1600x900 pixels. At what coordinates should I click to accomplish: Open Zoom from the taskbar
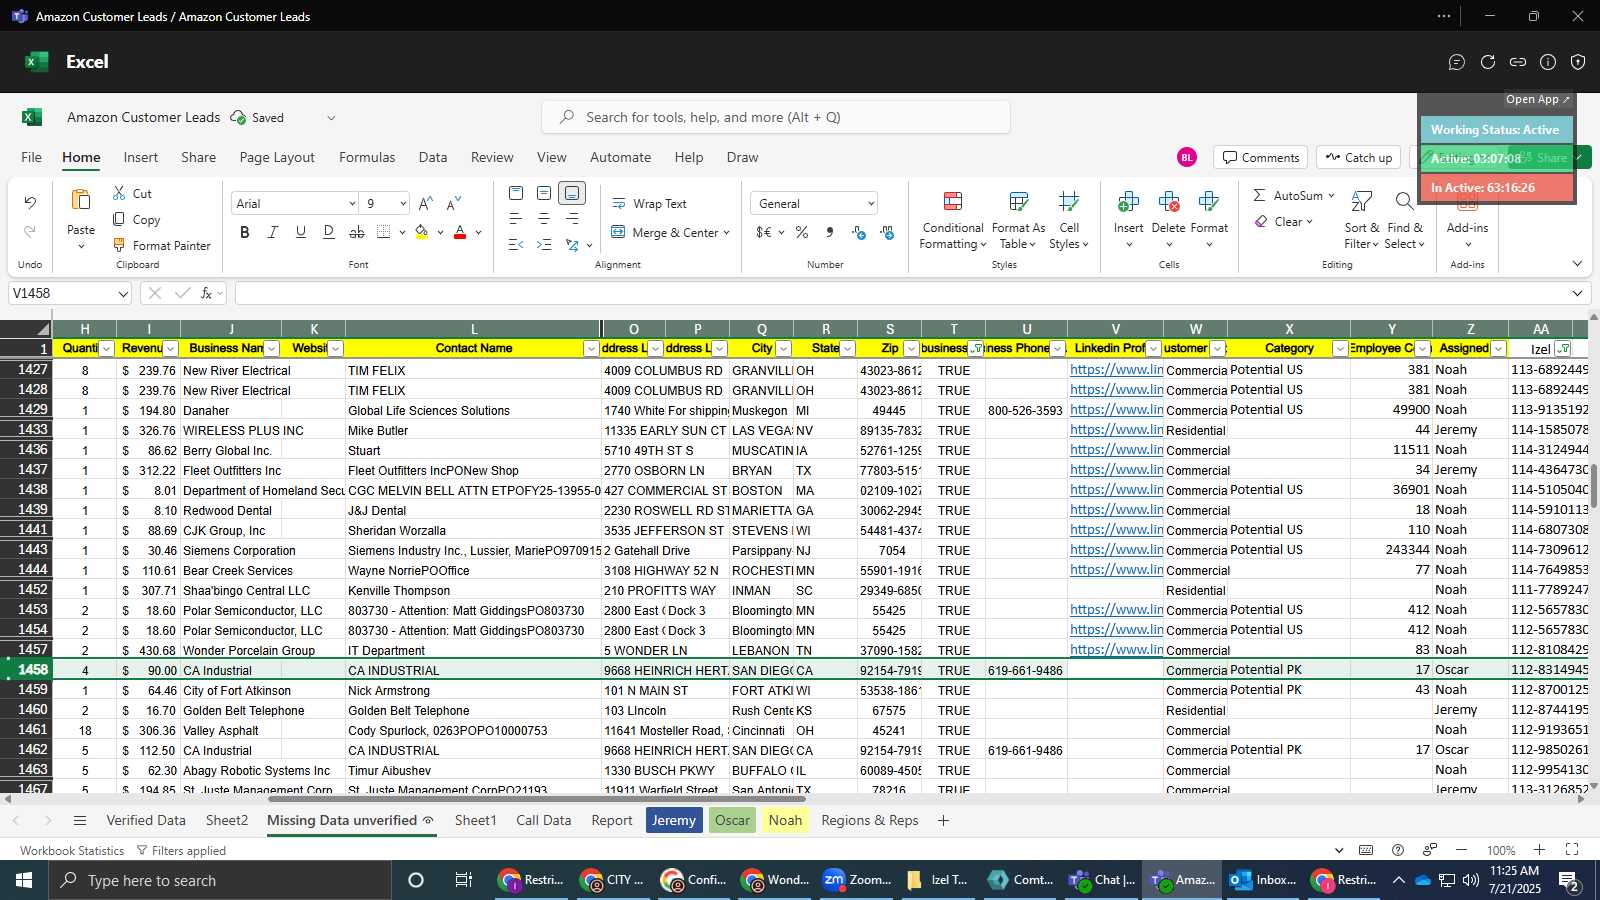point(857,880)
